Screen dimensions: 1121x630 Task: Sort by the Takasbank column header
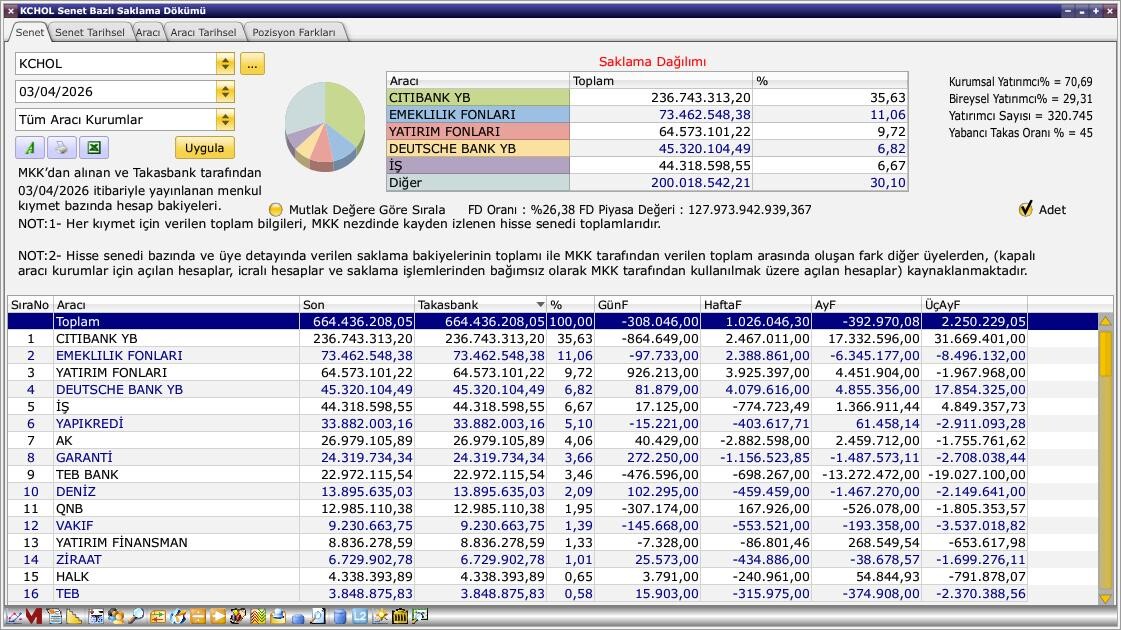[x=480, y=305]
